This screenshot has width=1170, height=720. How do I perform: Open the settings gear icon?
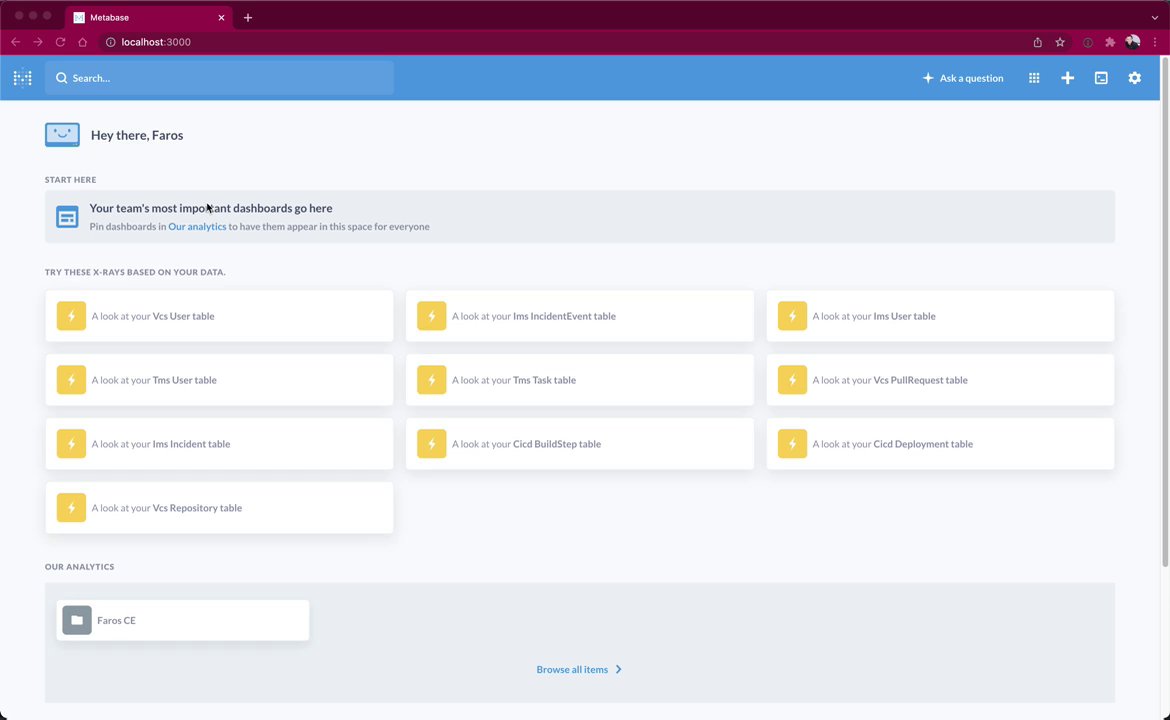coord(1135,78)
